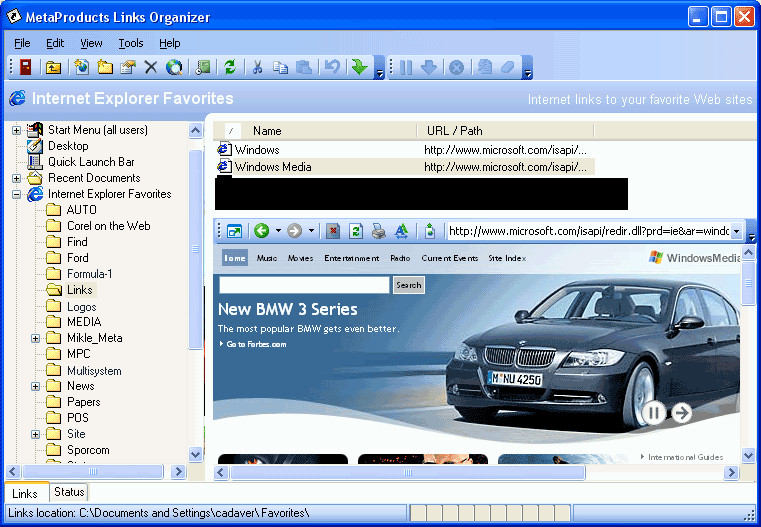Screen dimensions: 761x527
Task: Go back in the preview browser
Action: coord(262,231)
